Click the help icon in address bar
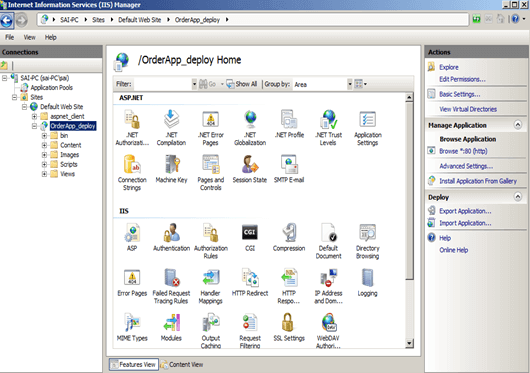 pos(515,19)
